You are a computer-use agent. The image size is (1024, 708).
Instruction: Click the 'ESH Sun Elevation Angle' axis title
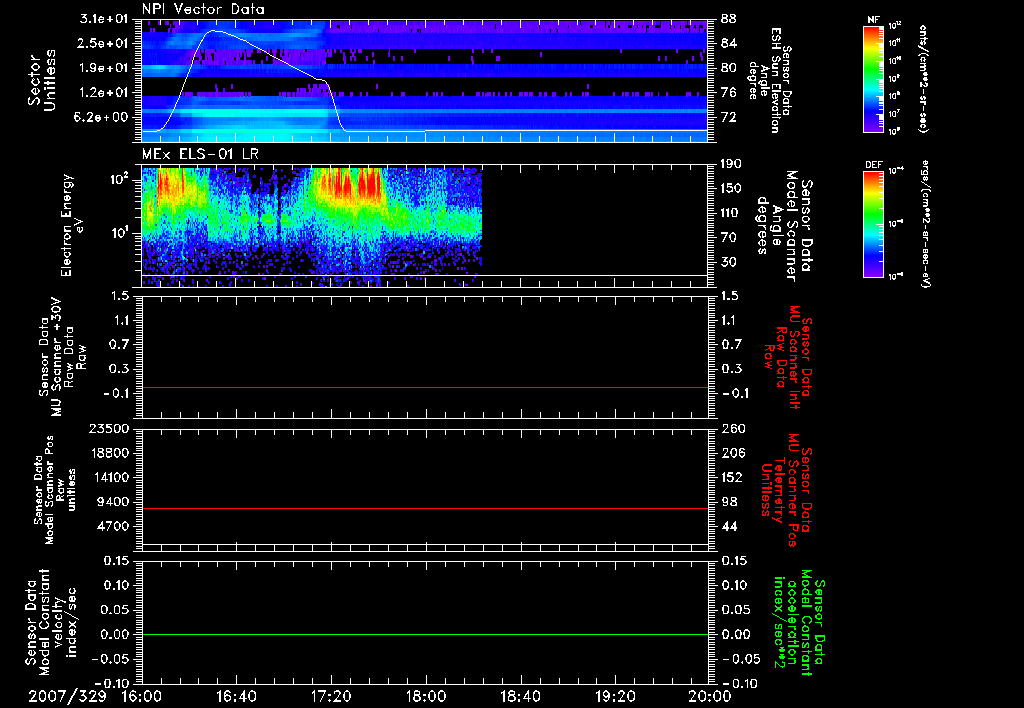point(770,80)
